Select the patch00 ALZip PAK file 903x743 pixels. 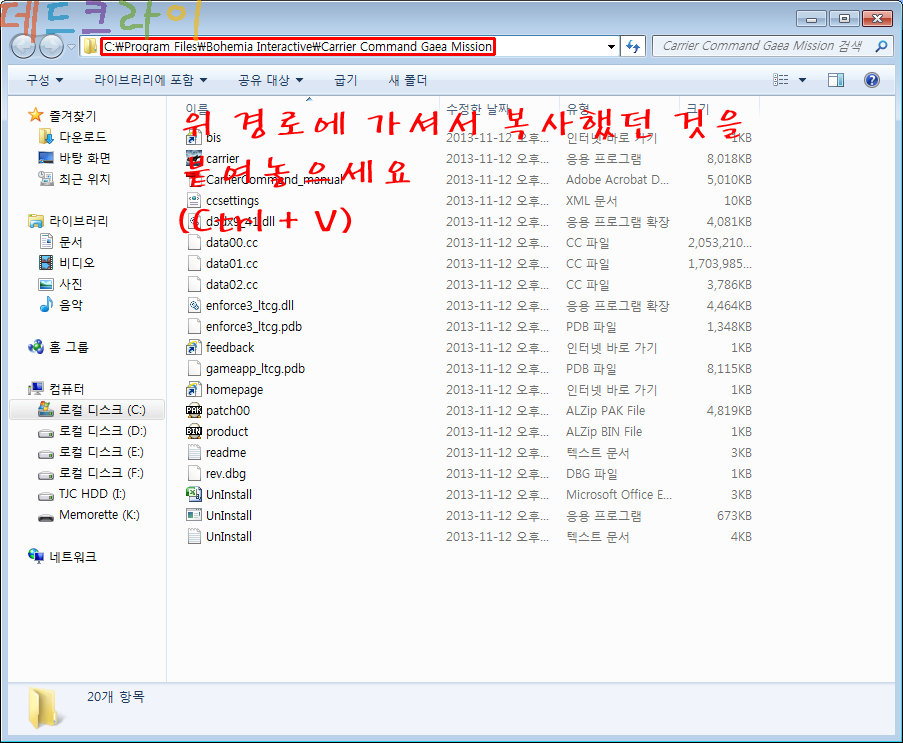tap(227, 410)
